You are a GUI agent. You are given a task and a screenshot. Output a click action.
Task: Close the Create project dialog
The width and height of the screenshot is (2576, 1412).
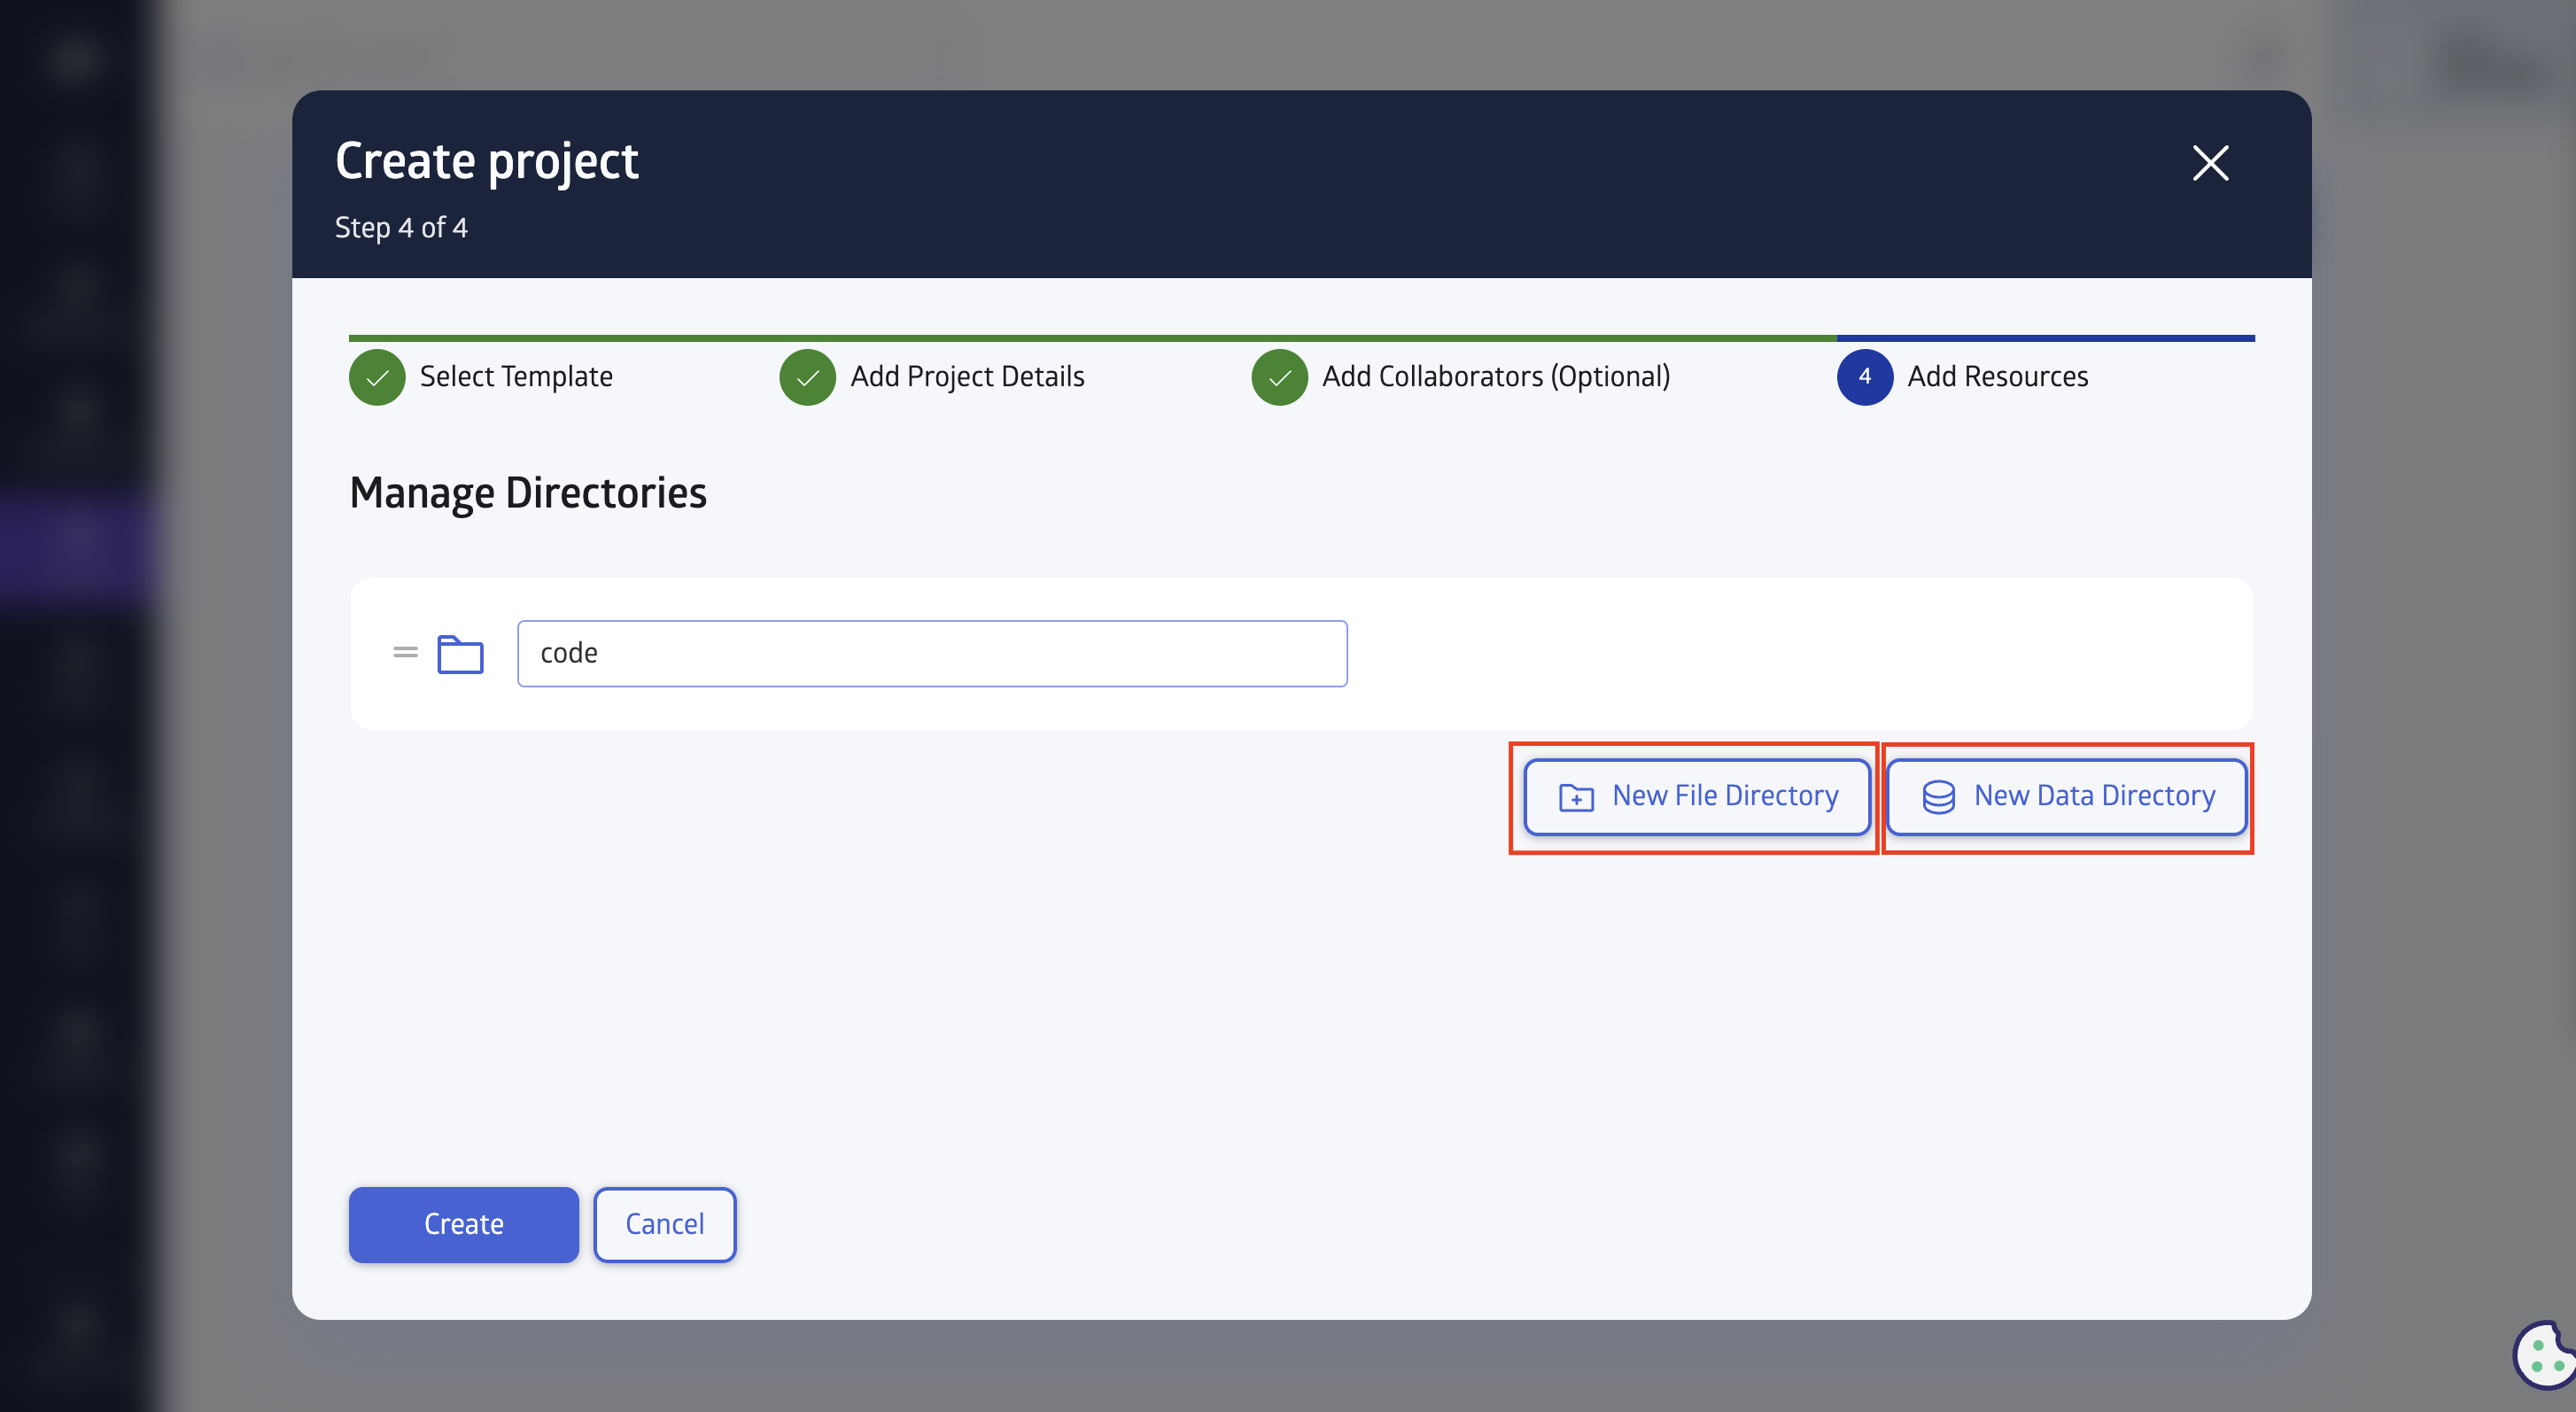[2211, 160]
